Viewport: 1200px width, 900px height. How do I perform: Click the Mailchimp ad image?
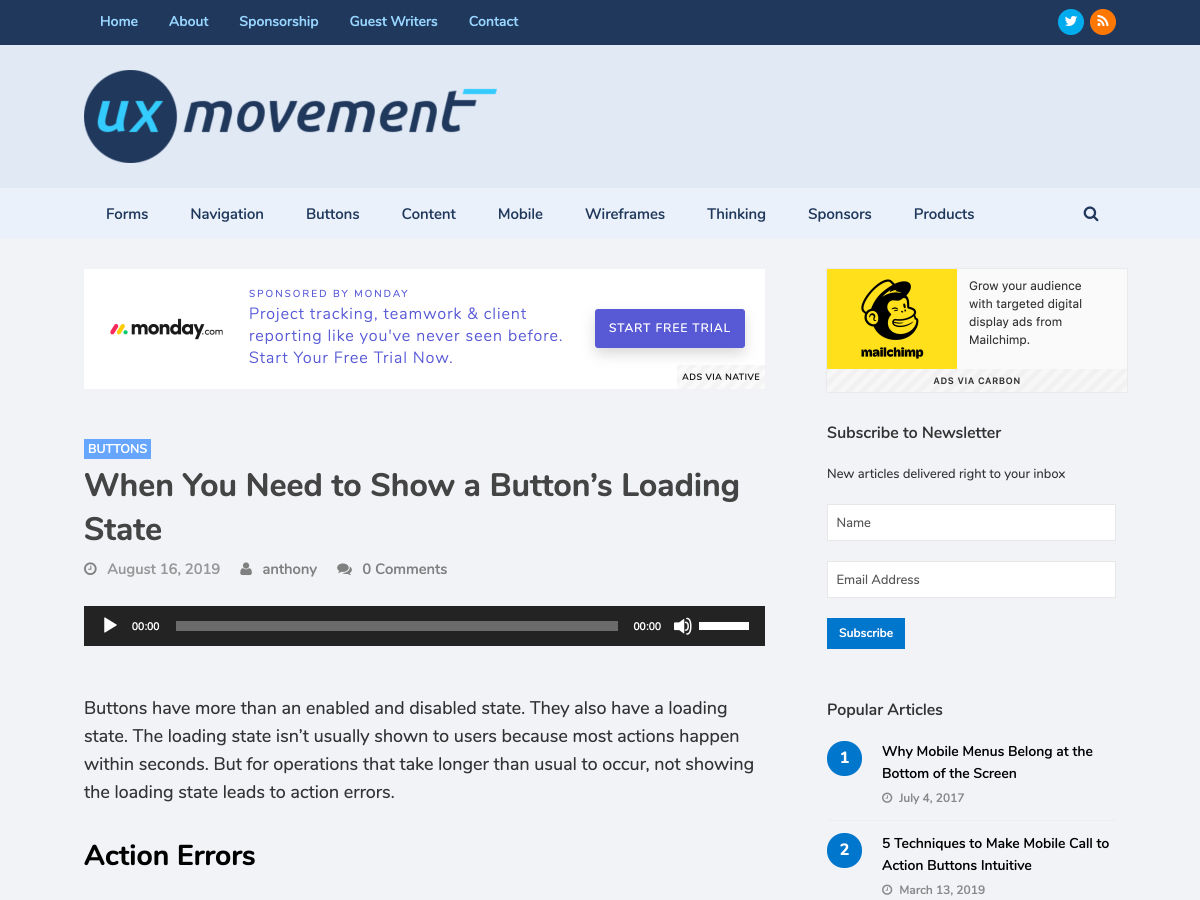[891, 319]
